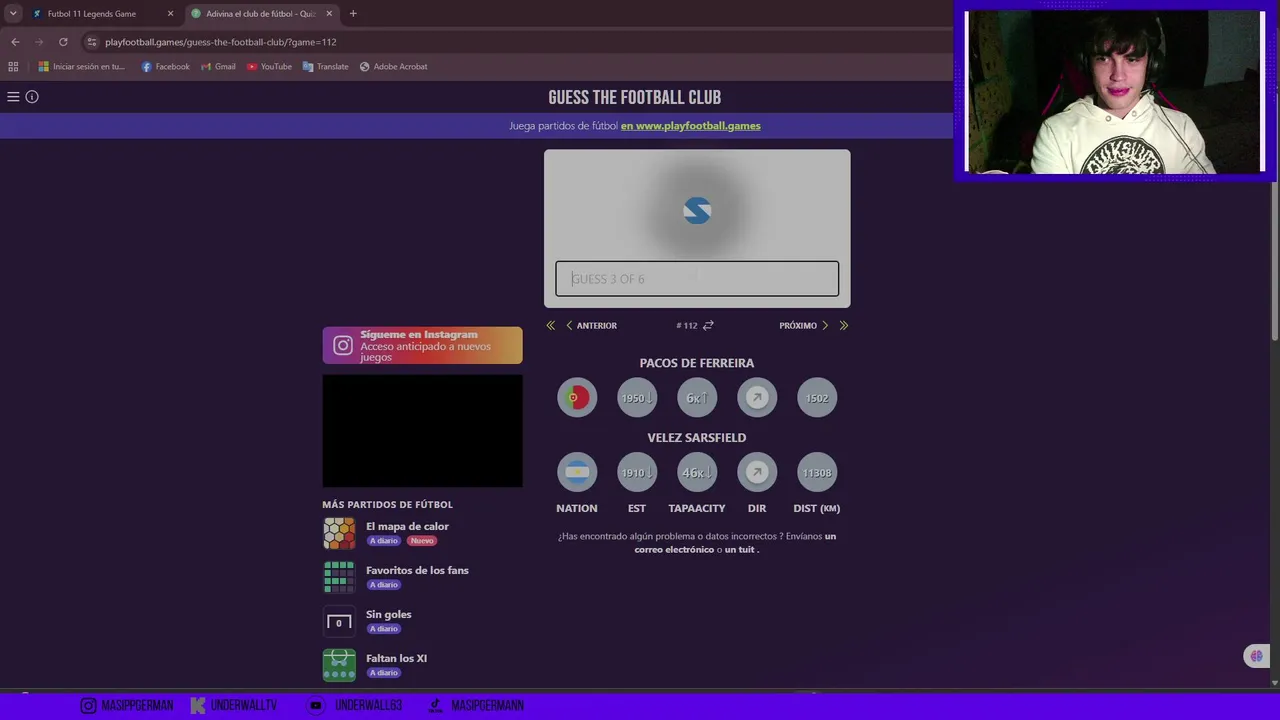Click the Argentina flag for Velez Sarsfield
The width and height of the screenshot is (1280, 720).
(x=577, y=473)
